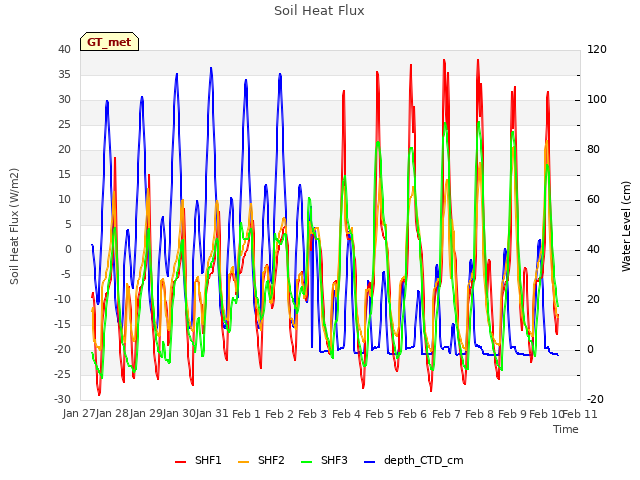Click the GT_met annotation badge
The height and width of the screenshot is (480, 640).
(x=109, y=42)
